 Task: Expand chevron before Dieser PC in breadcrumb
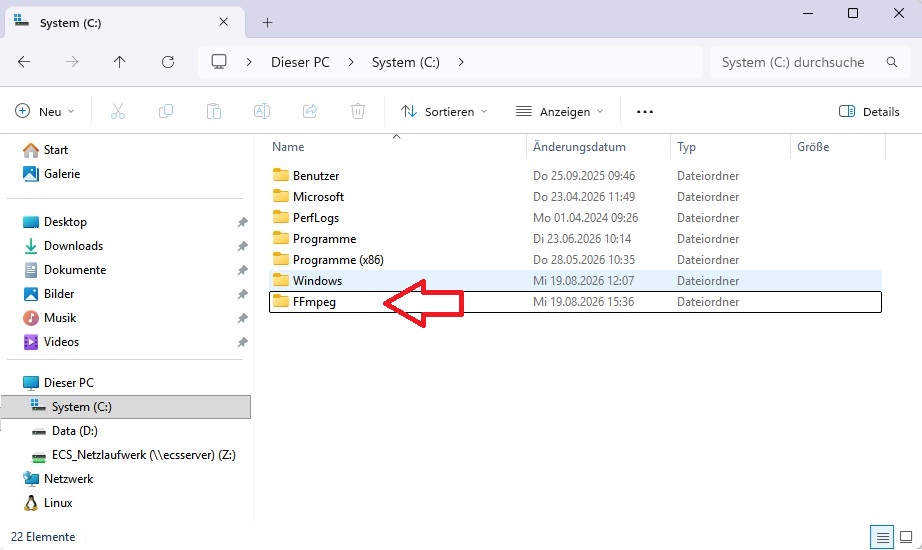click(249, 62)
